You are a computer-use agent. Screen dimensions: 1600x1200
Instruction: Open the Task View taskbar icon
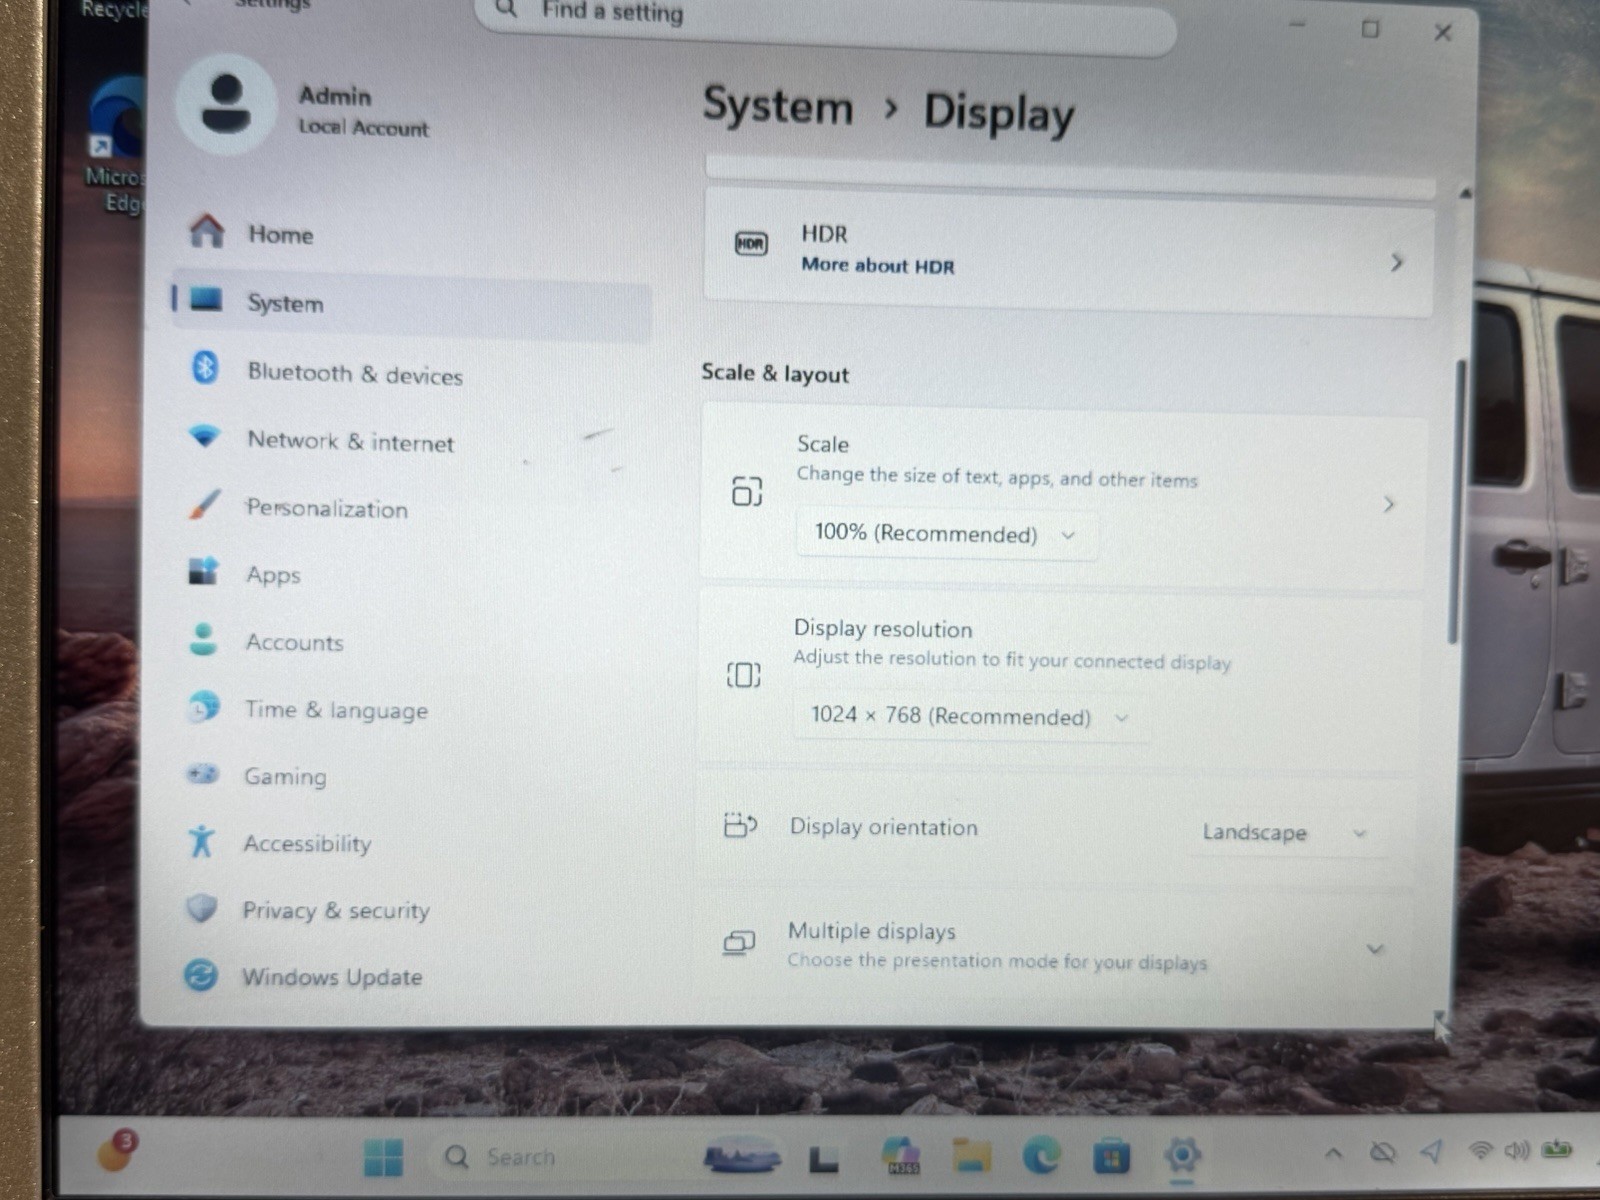(824, 1159)
